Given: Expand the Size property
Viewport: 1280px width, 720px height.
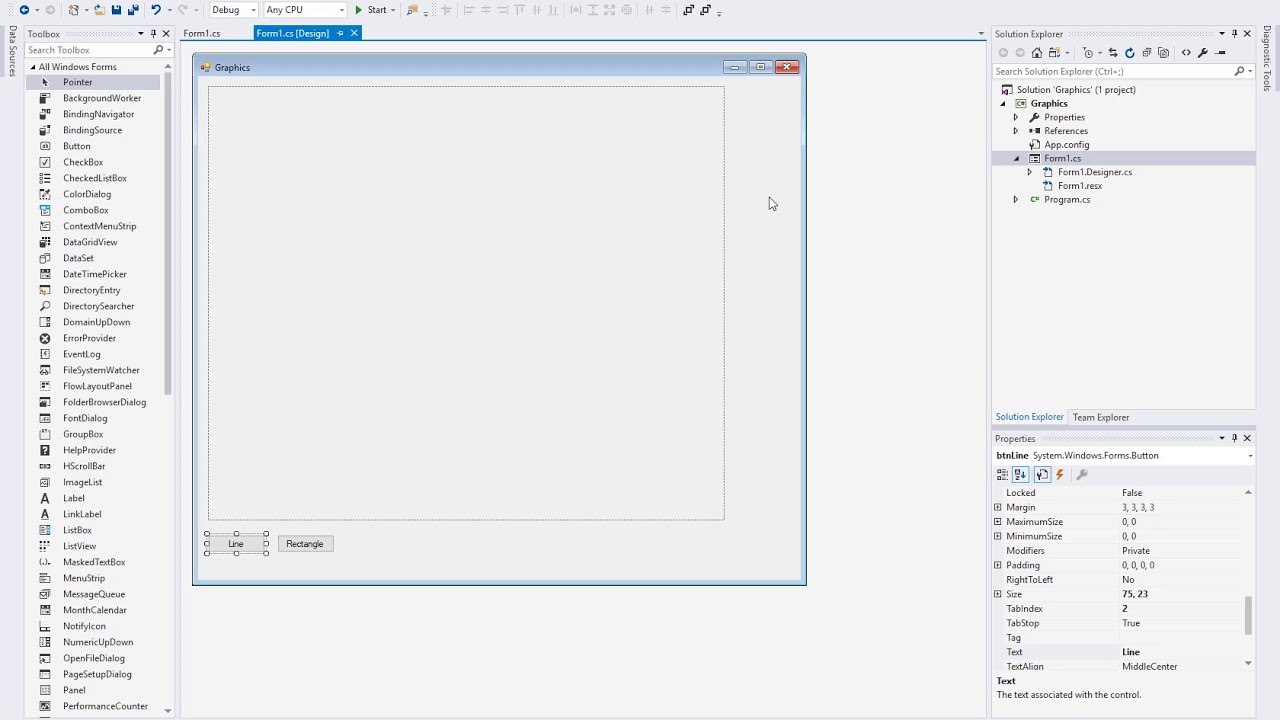Looking at the screenshot, I should click(x=998, y=594).
